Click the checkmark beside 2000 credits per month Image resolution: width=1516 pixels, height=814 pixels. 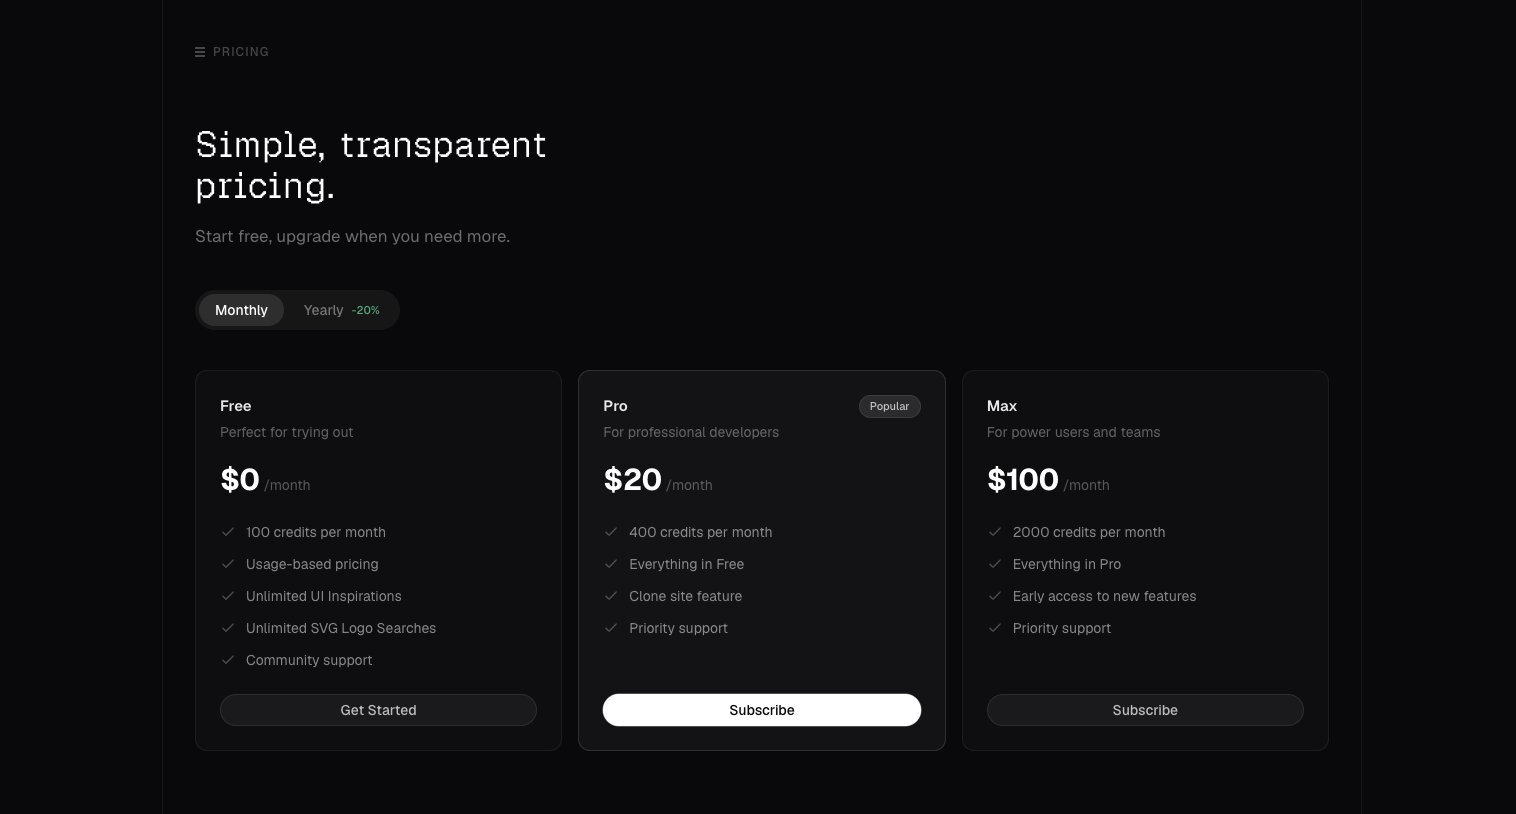coord(995,532)
